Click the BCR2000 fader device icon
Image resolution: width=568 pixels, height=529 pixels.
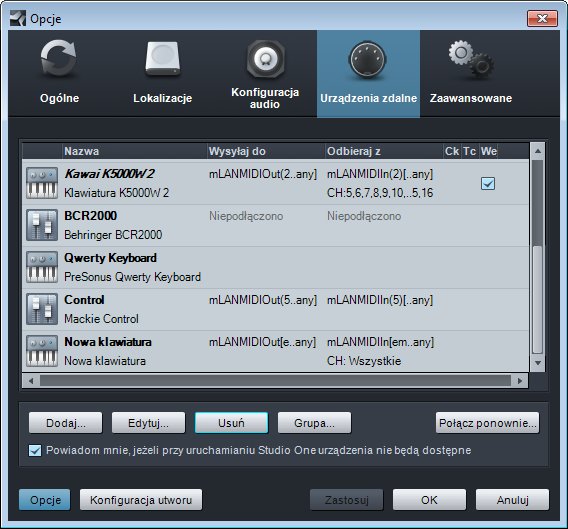point(42,225)
